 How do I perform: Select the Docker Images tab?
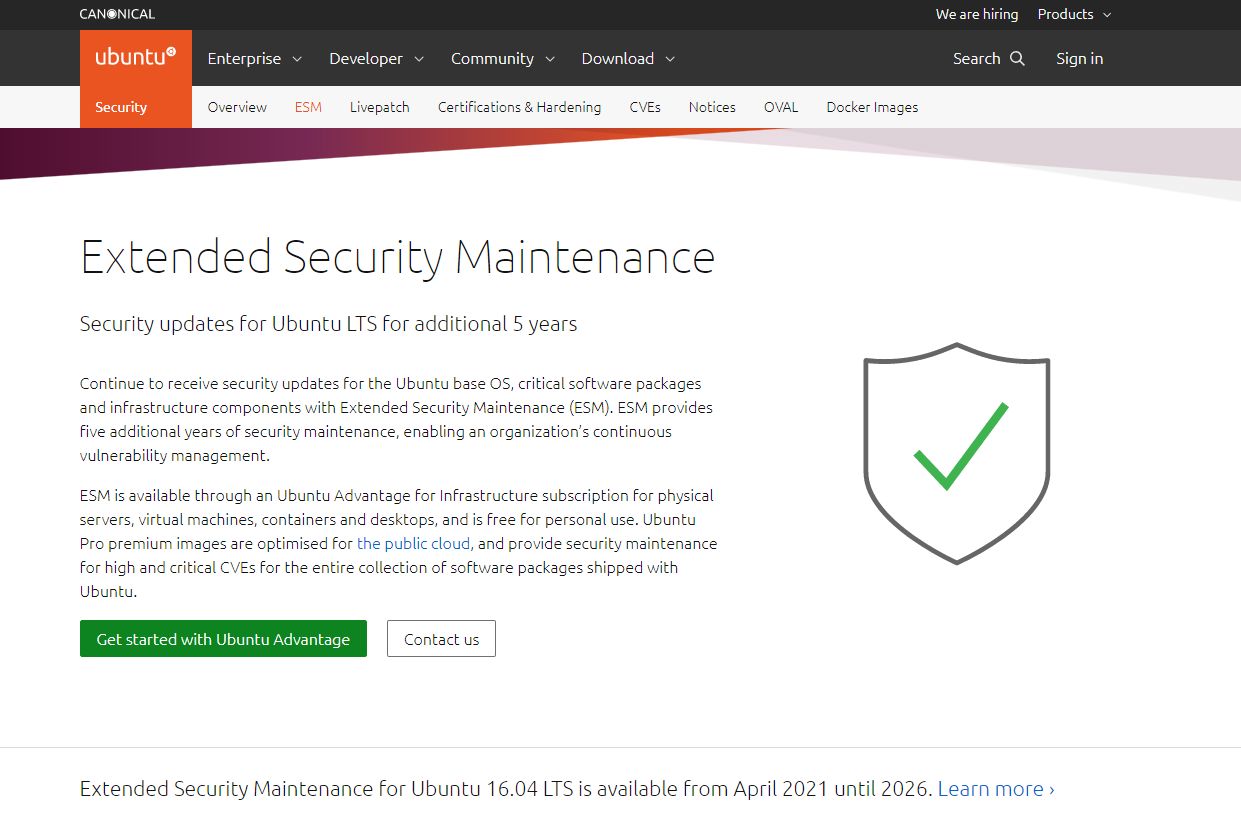point(872,107)
